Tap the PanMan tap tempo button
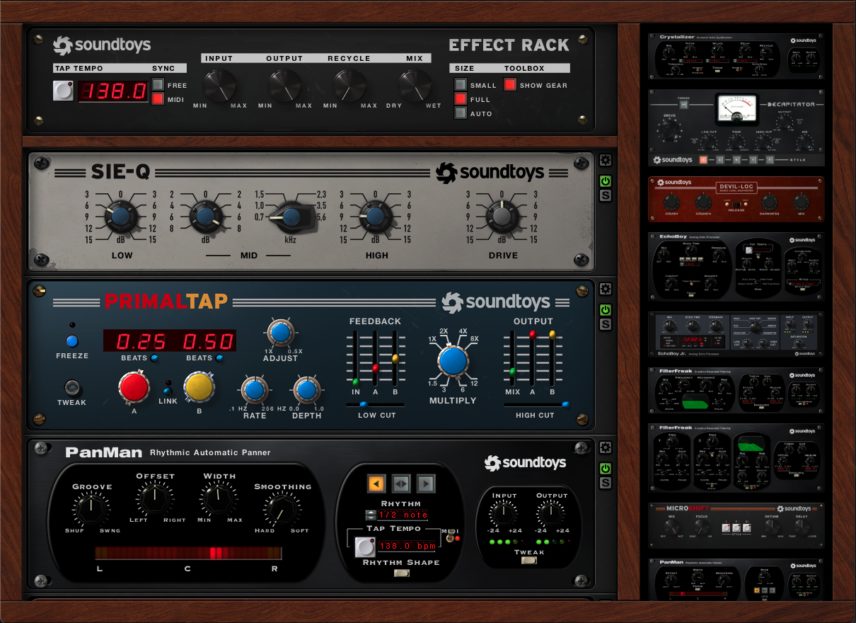The width and height of the screenshot is (856, 623). tap(365, 547)
